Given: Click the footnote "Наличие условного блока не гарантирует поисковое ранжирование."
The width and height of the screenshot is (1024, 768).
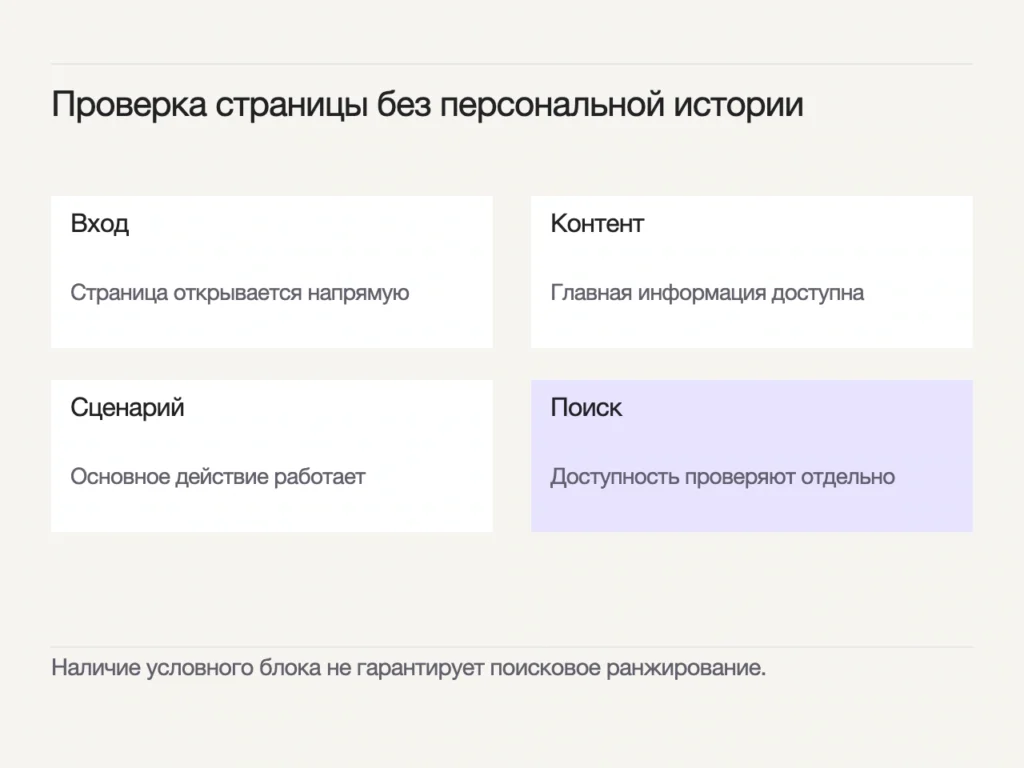Looking at the screenshot, I should pos(409,668).
